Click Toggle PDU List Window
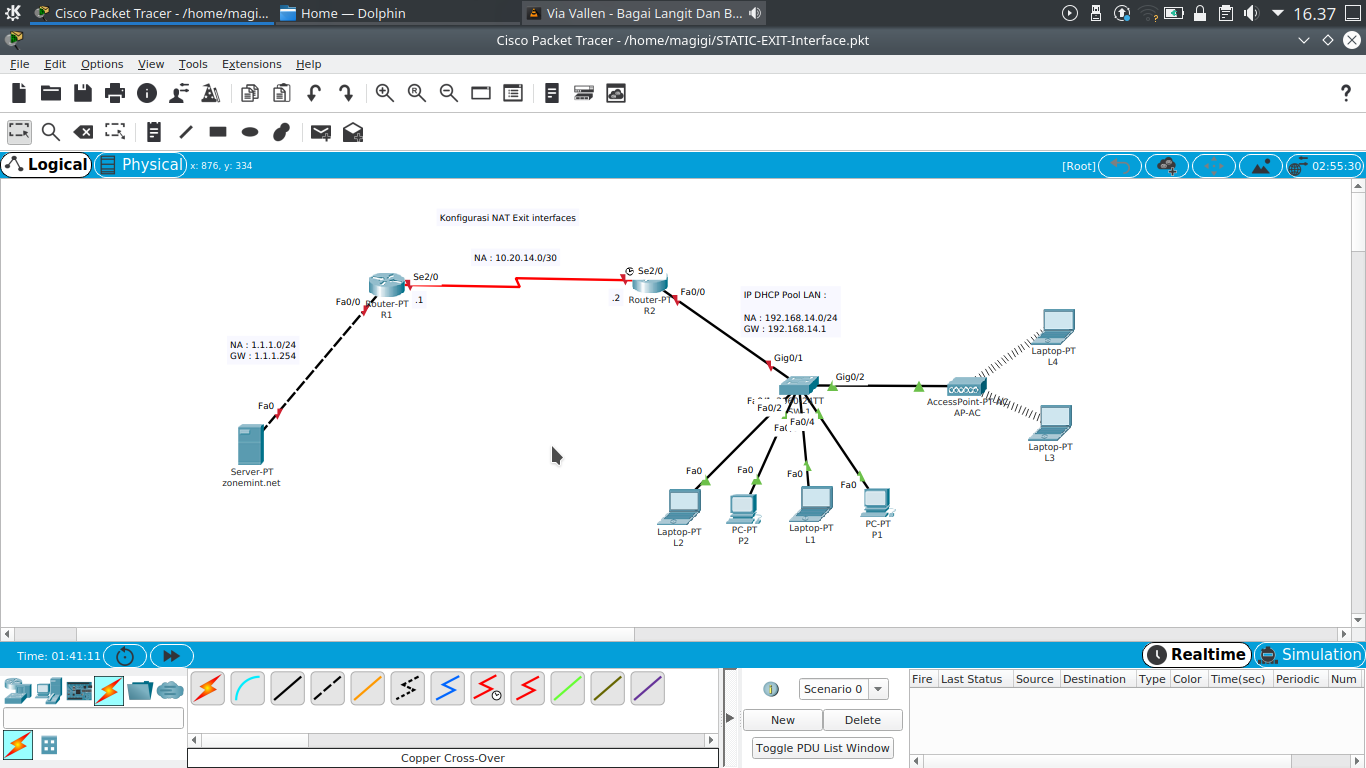1366x768 pixels. (822, 747)
